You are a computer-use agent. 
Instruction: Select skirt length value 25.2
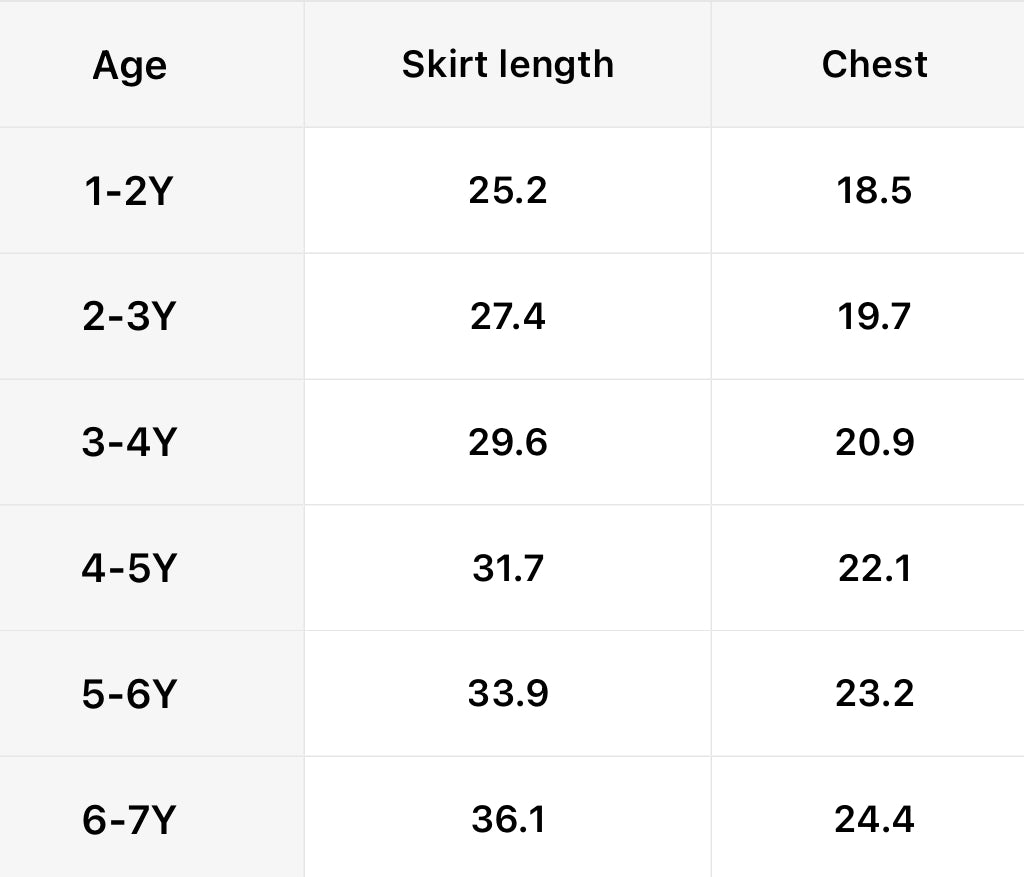click(507, 191)
